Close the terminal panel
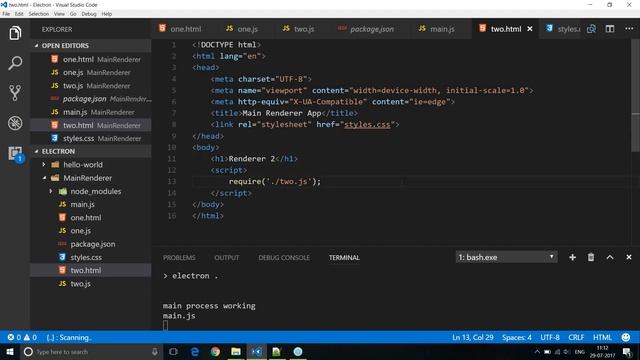 629,257
